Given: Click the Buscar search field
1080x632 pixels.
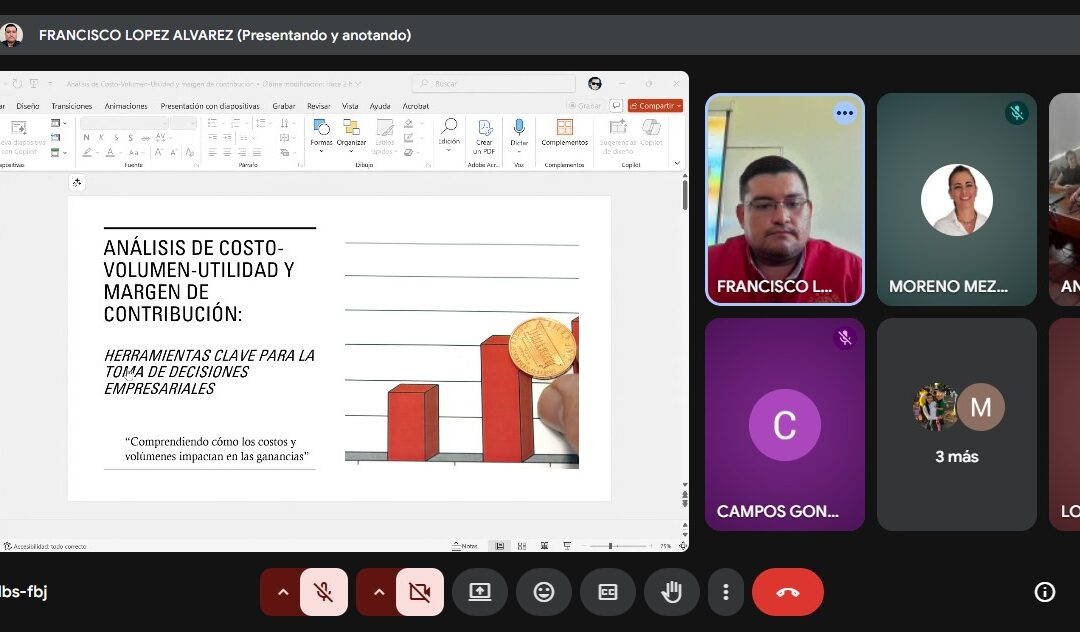Looking at the screenshot, I should [497, 84].
